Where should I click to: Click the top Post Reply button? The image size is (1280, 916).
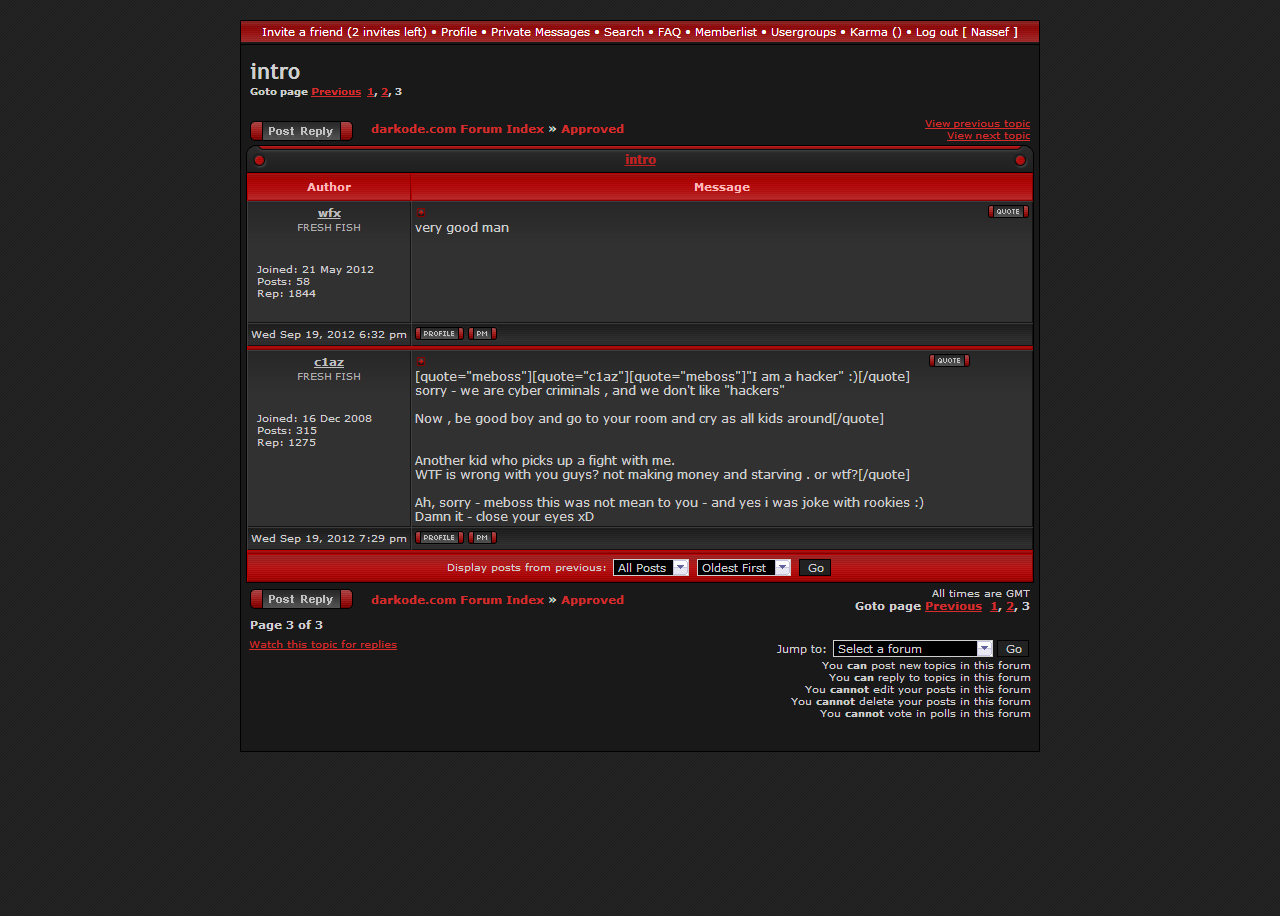click(x=301, y=131)
